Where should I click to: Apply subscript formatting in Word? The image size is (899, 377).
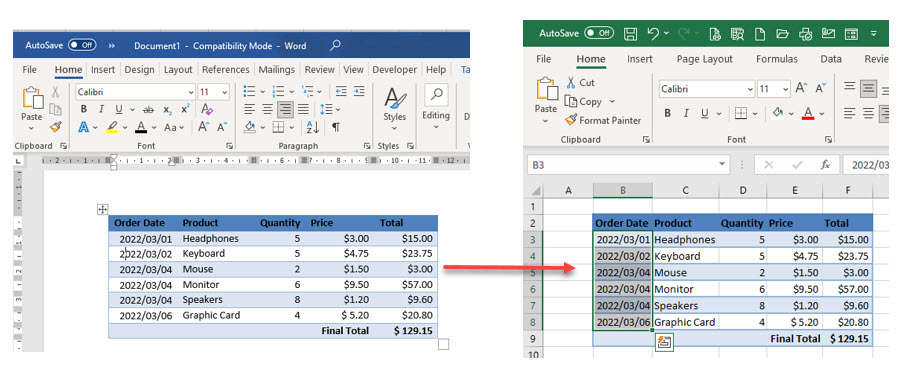coord(167,109)
